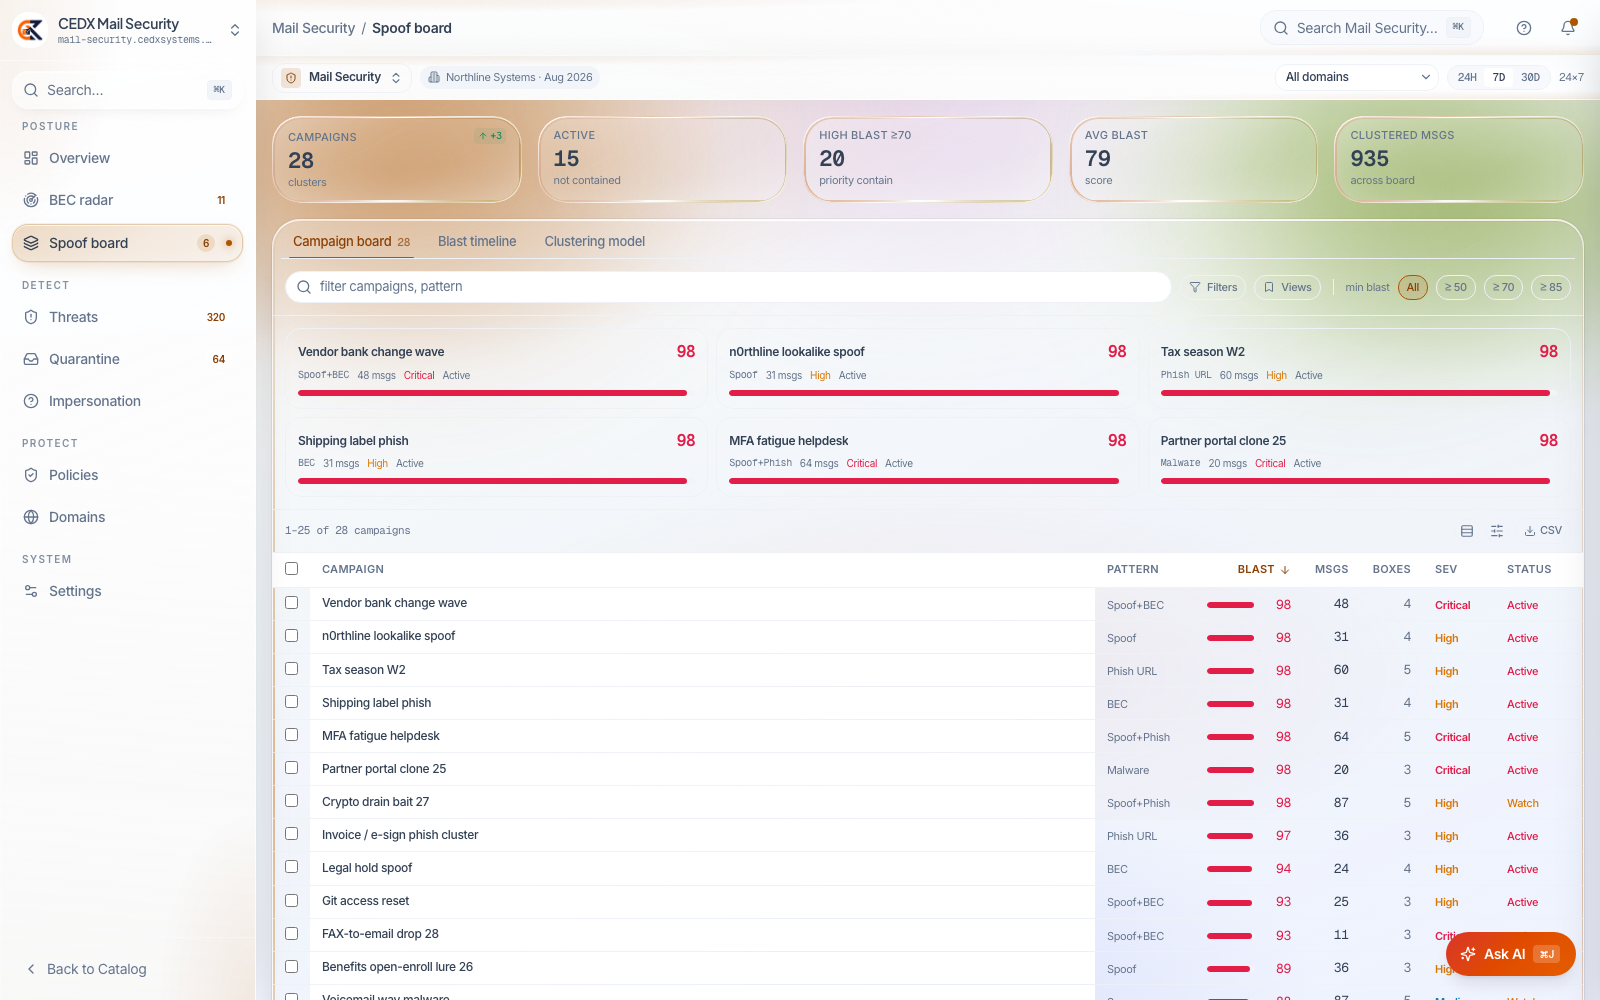Screen dimensions: 1600x1000
Task: Check the Vendor bank change wave row
Action: tap(292, 603)
